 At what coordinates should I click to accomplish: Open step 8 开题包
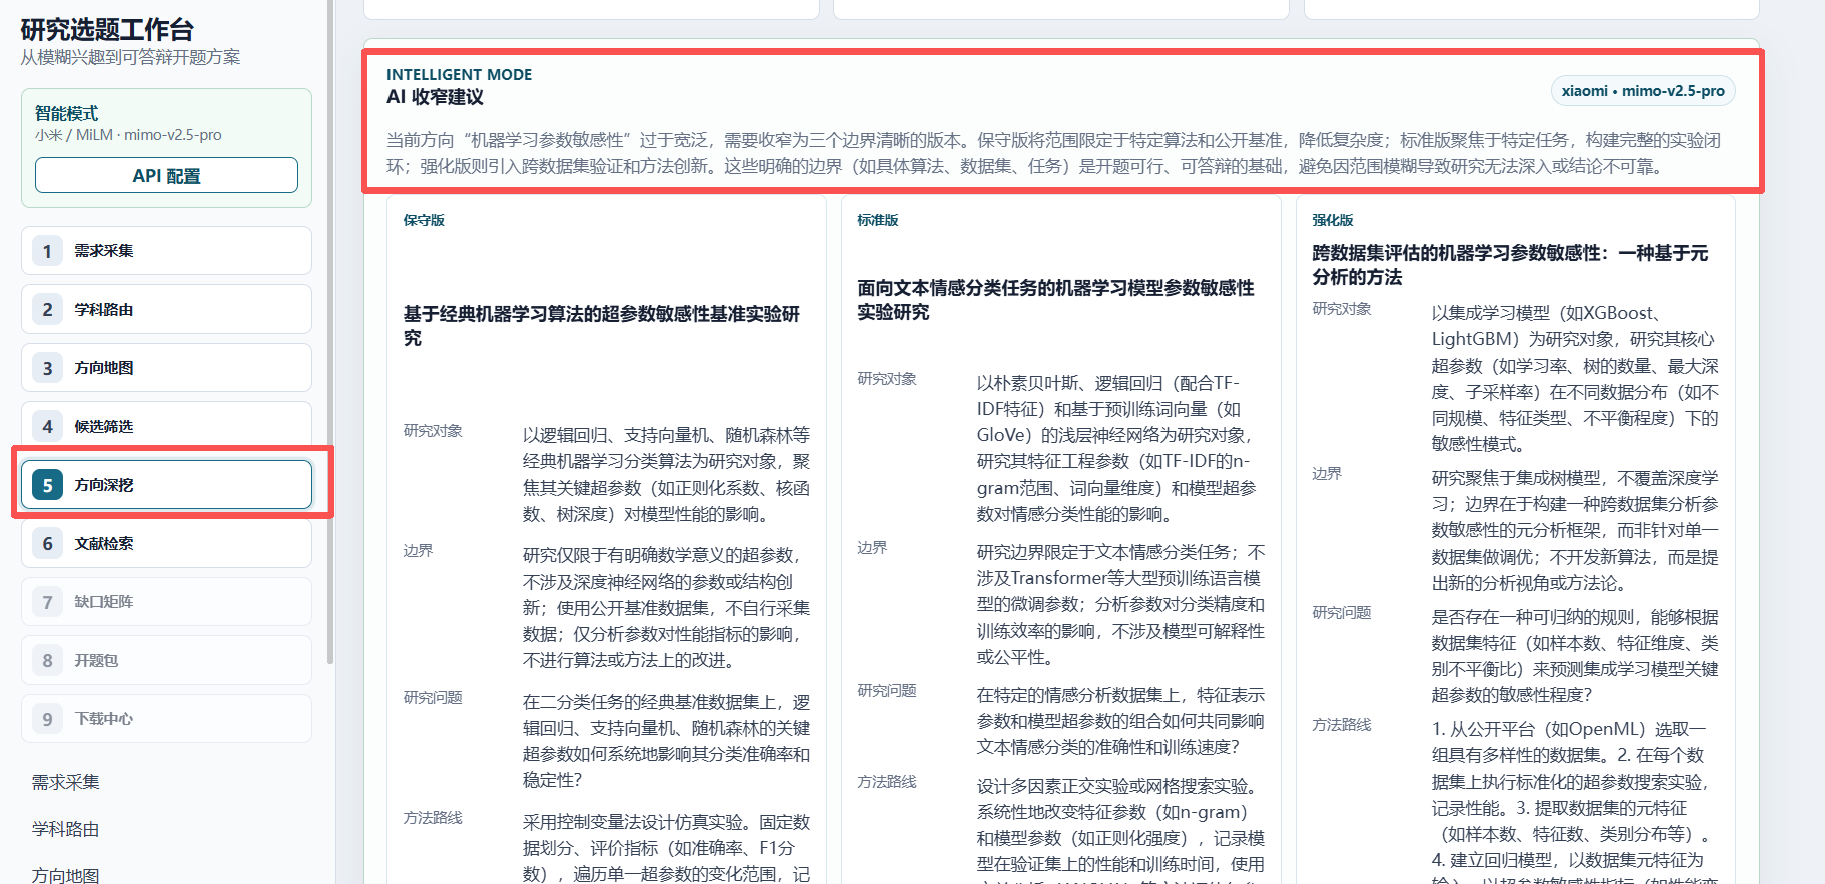[166, 660]
